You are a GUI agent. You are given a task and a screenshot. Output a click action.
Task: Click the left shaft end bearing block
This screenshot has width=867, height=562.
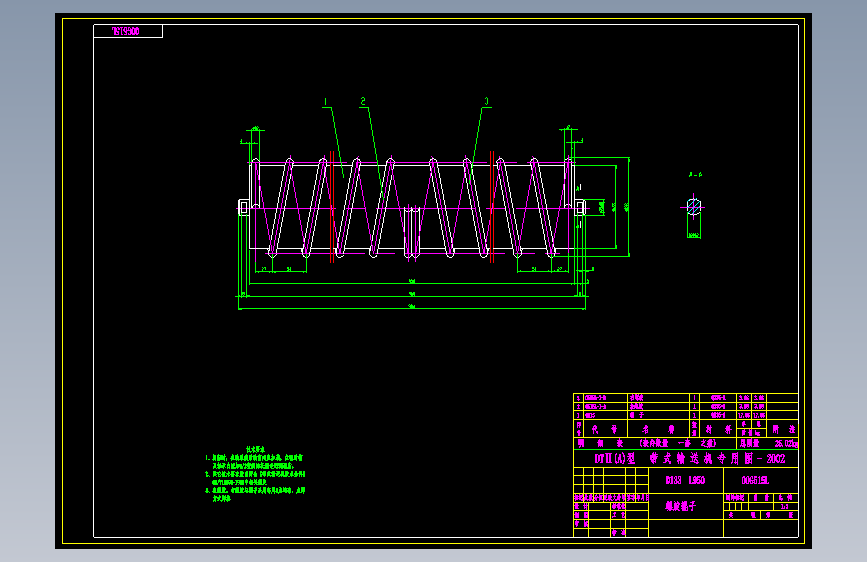coord(243,207)
